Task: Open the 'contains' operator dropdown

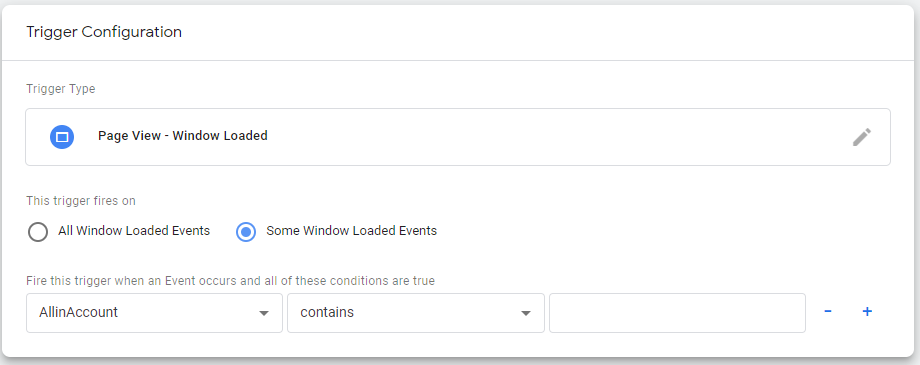Action: (x=416, y=313)
